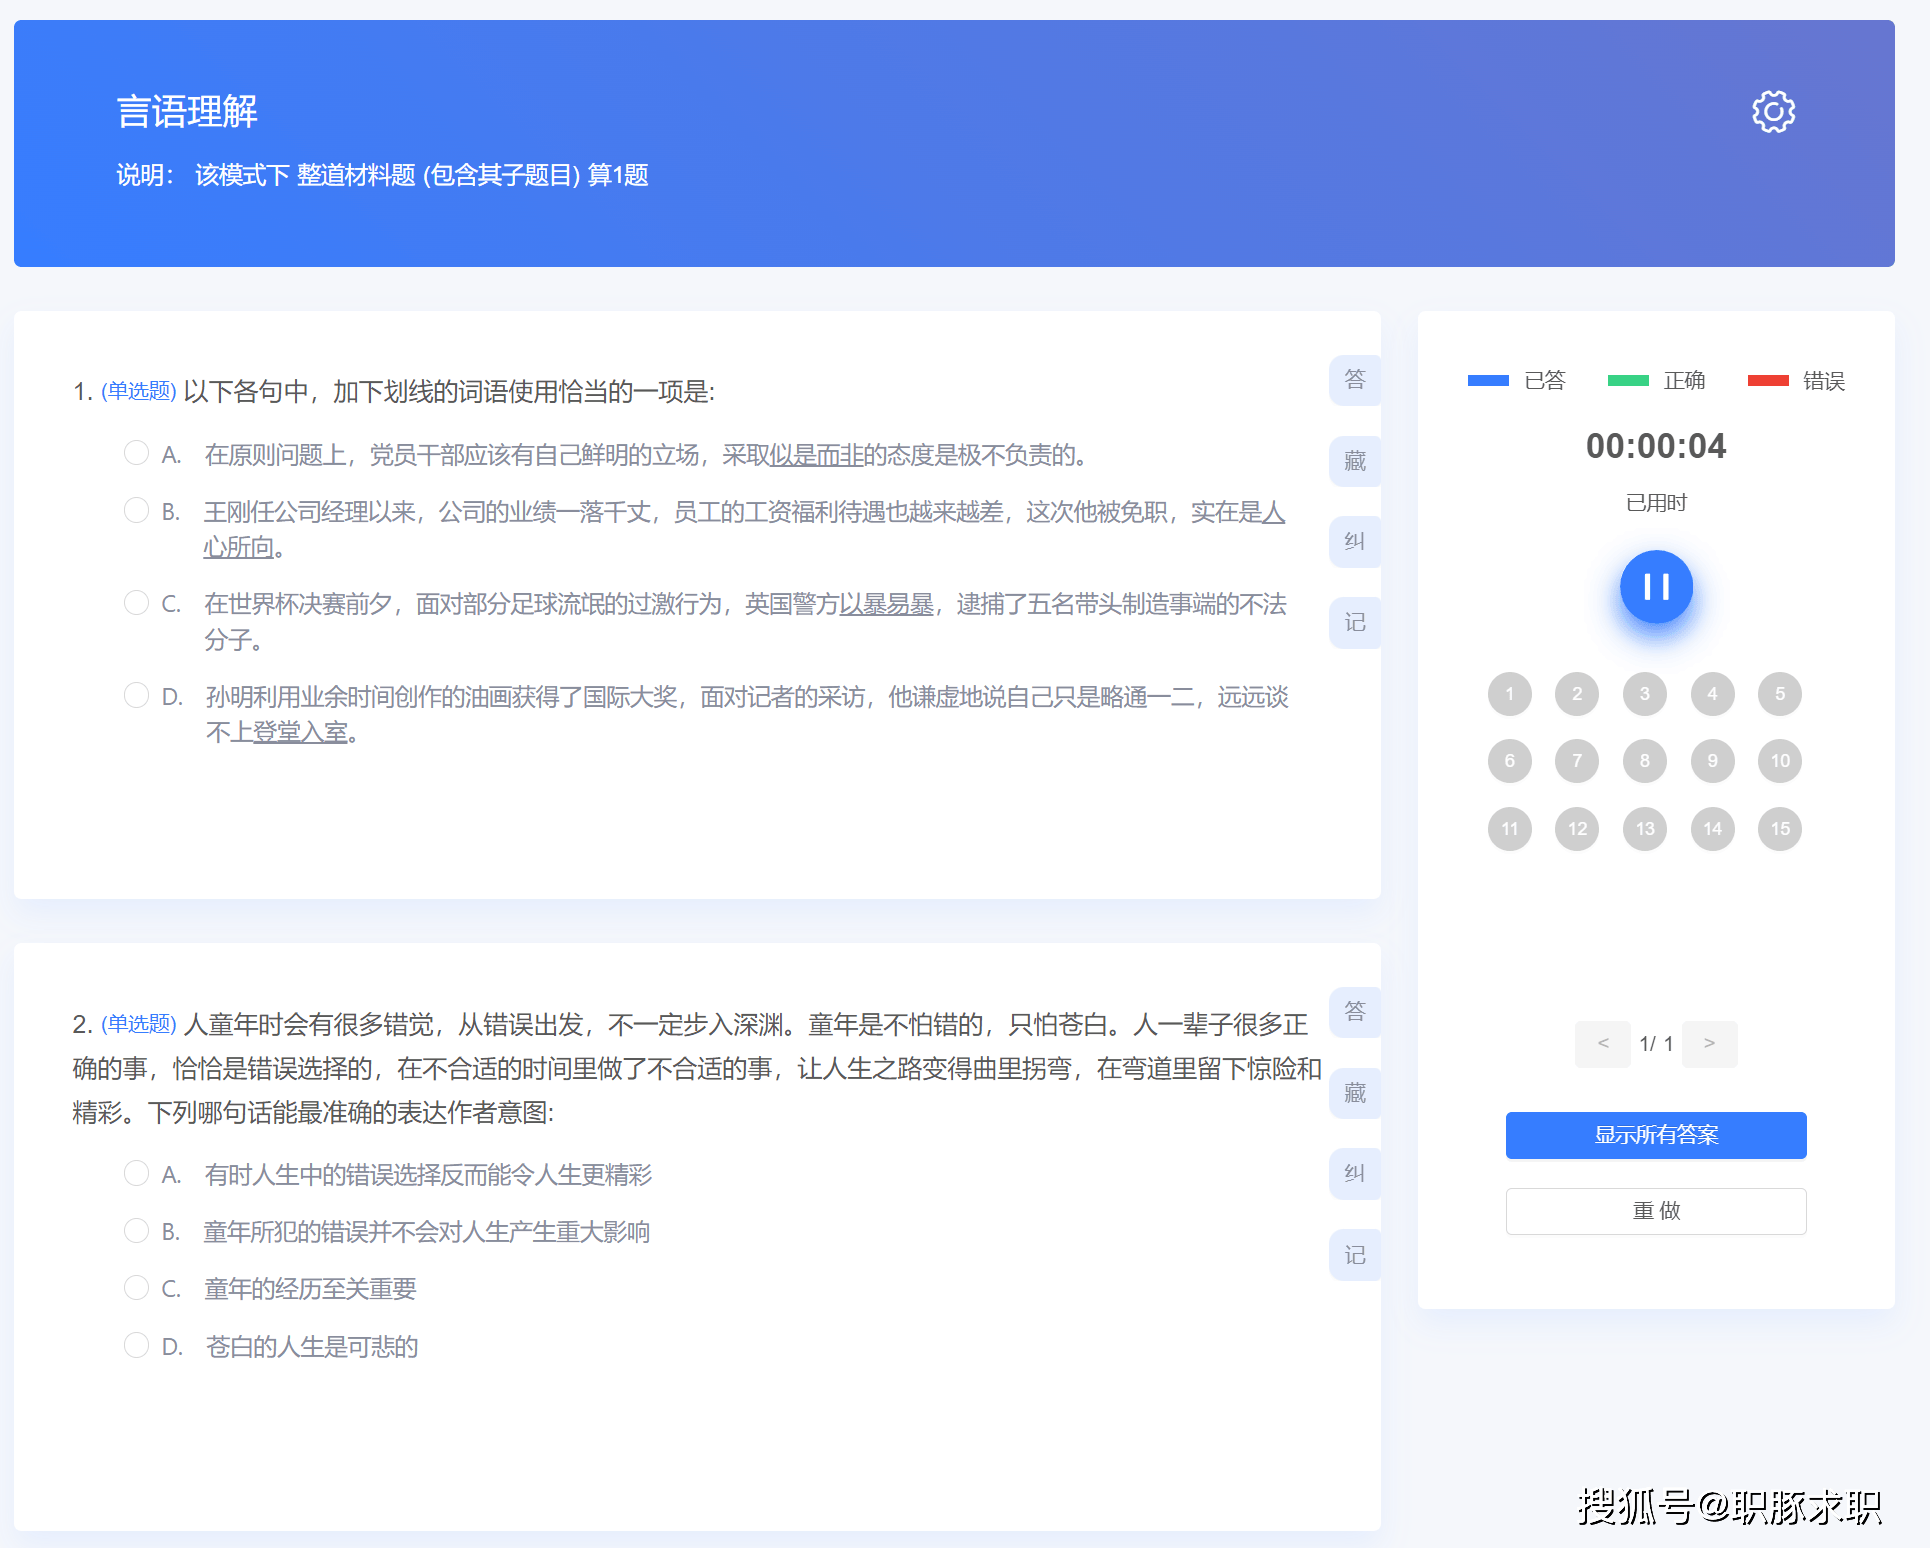Jump to question number 7

tap(1577, 761)
